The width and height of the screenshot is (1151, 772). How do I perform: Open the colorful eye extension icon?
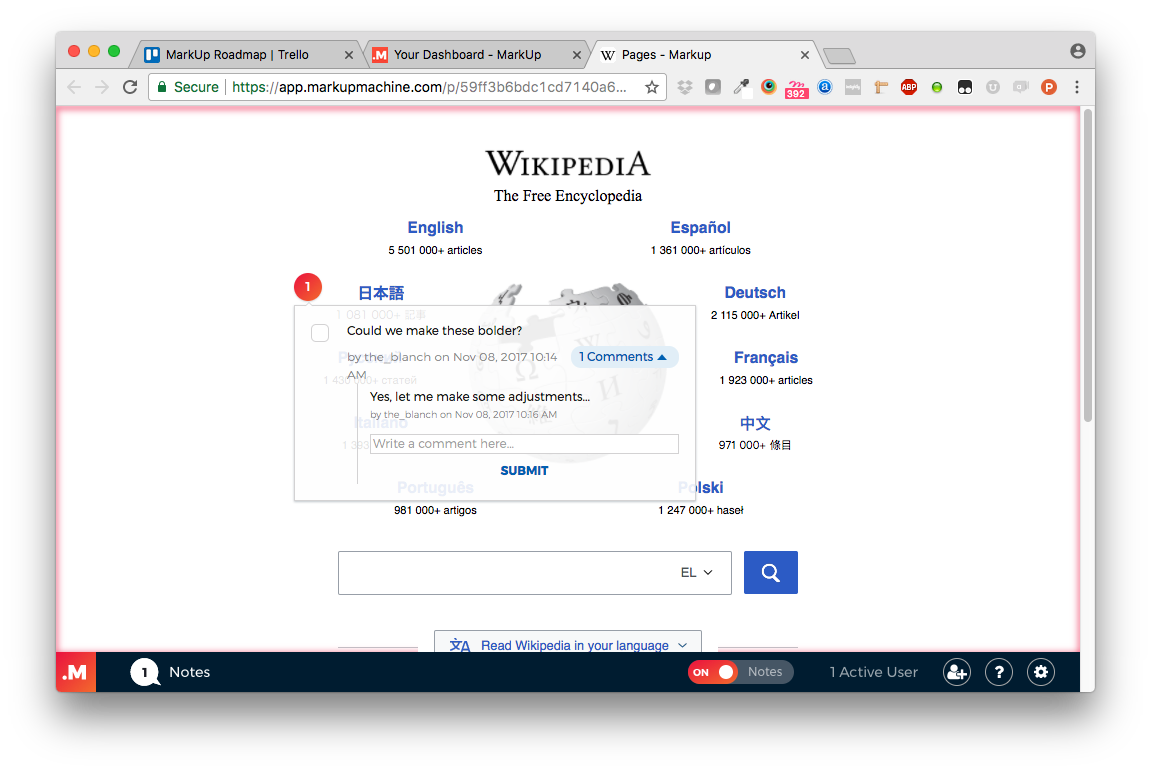(769, 87)
